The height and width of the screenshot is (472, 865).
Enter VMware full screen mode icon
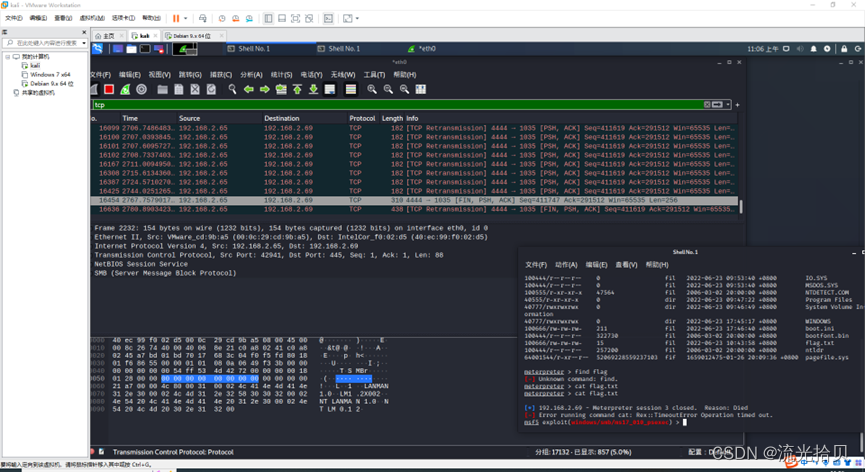click(296, 18)
